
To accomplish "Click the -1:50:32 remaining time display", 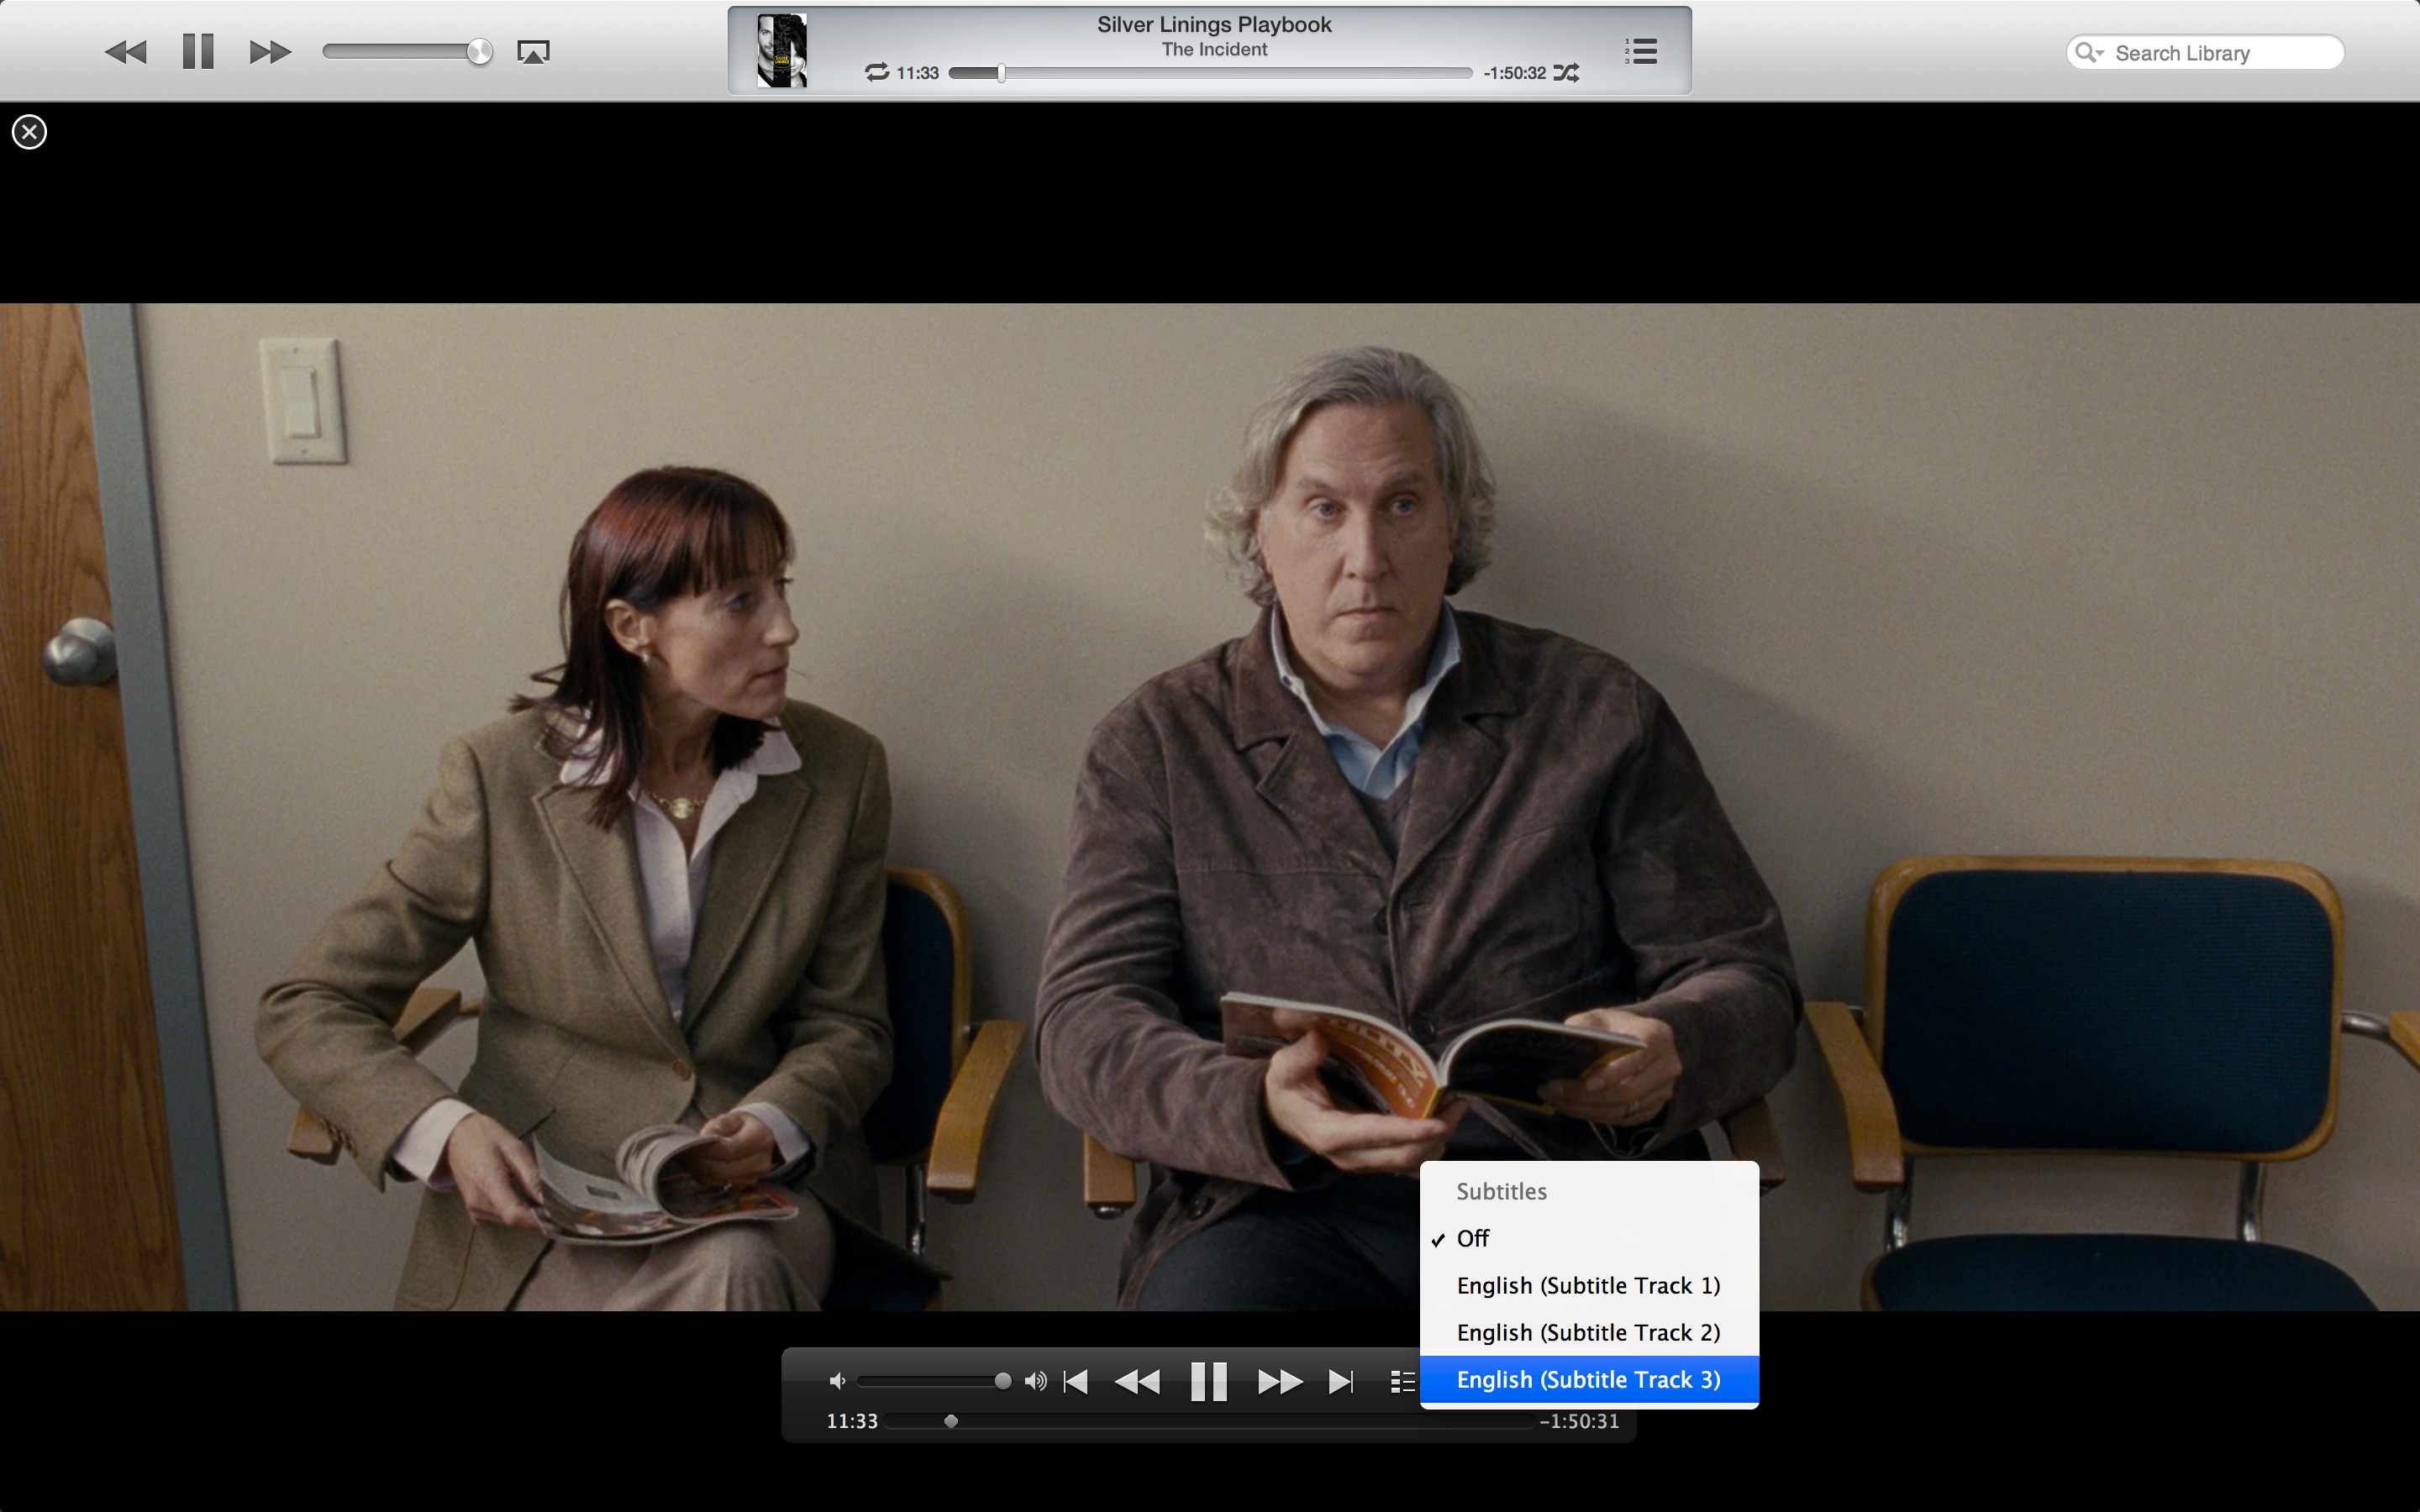I will (x=1514, y=73).
